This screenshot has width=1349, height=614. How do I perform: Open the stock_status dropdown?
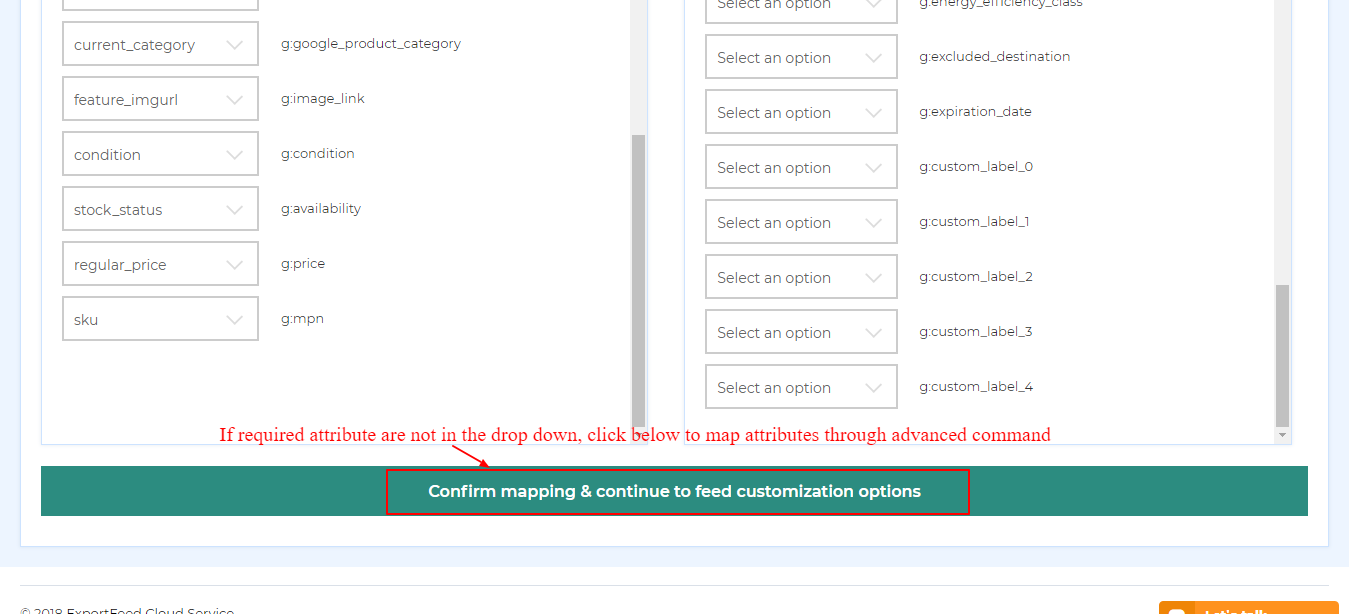click(x=160, y=209)
